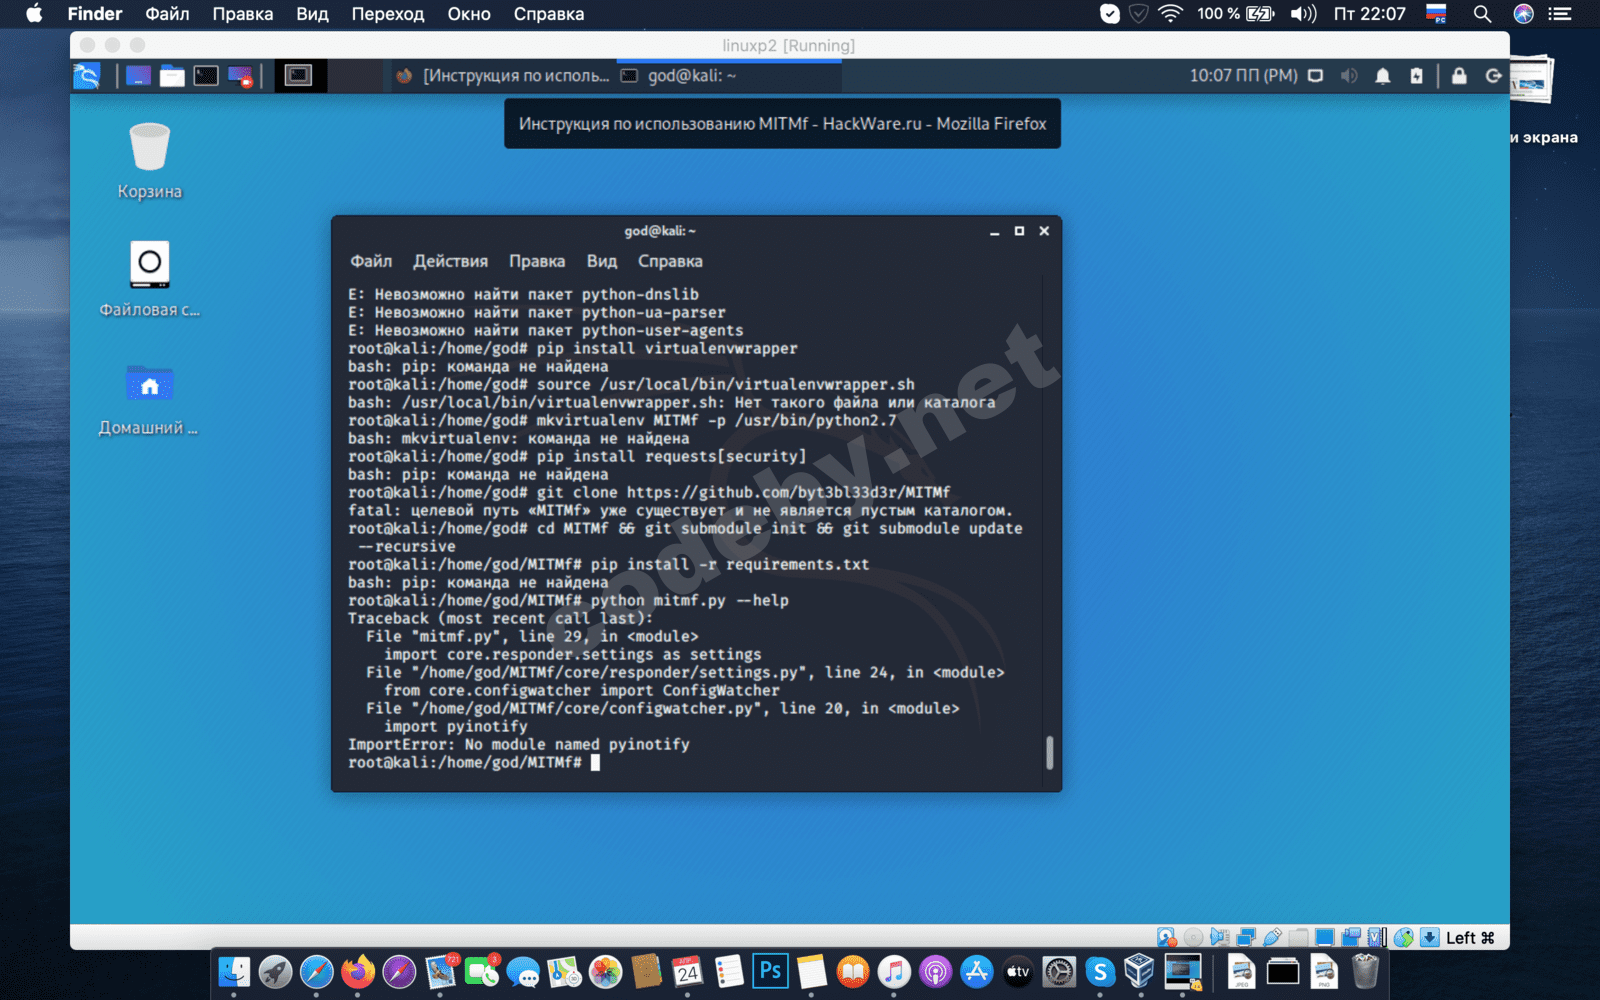Switch to the god@kali terminal taskbar button
The width and height of the screenshot is (1600, 1000).
coord(728,76)
